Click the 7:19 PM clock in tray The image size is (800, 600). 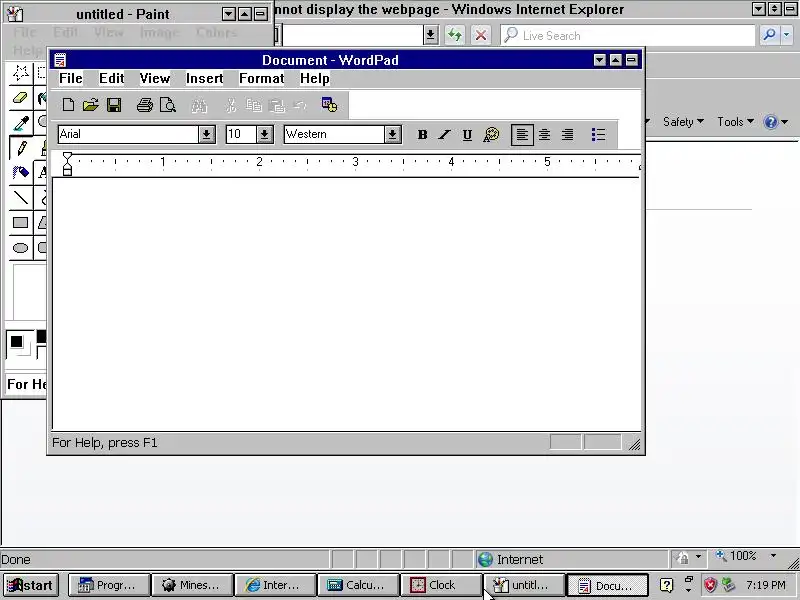(x=766, y=585)
